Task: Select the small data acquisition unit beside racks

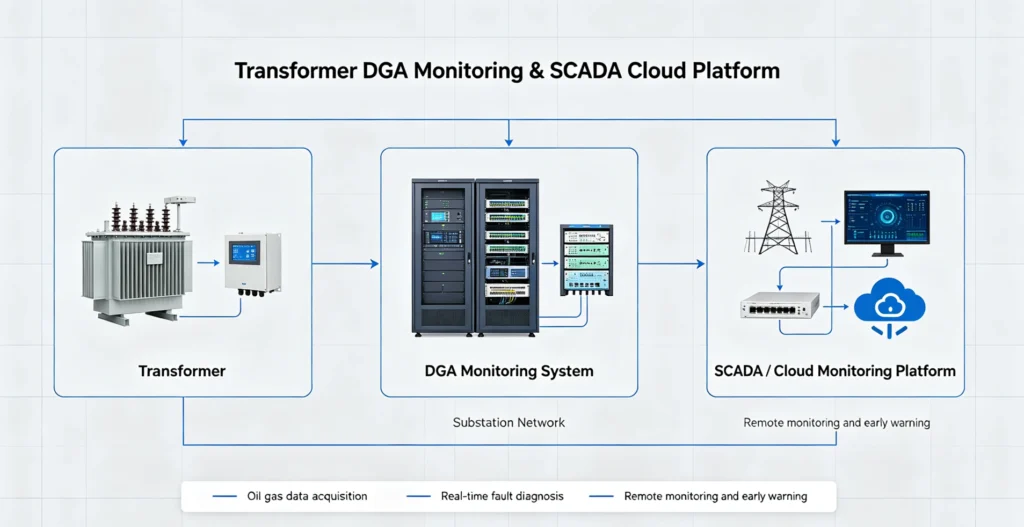Action: [586, 262]
